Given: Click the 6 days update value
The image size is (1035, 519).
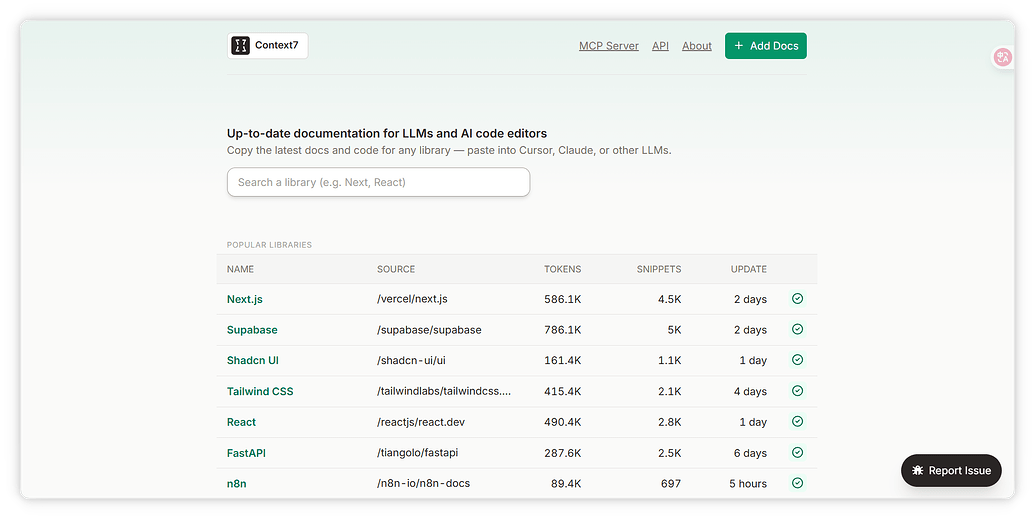Looking at the screenshot, I should click(751, 453).
